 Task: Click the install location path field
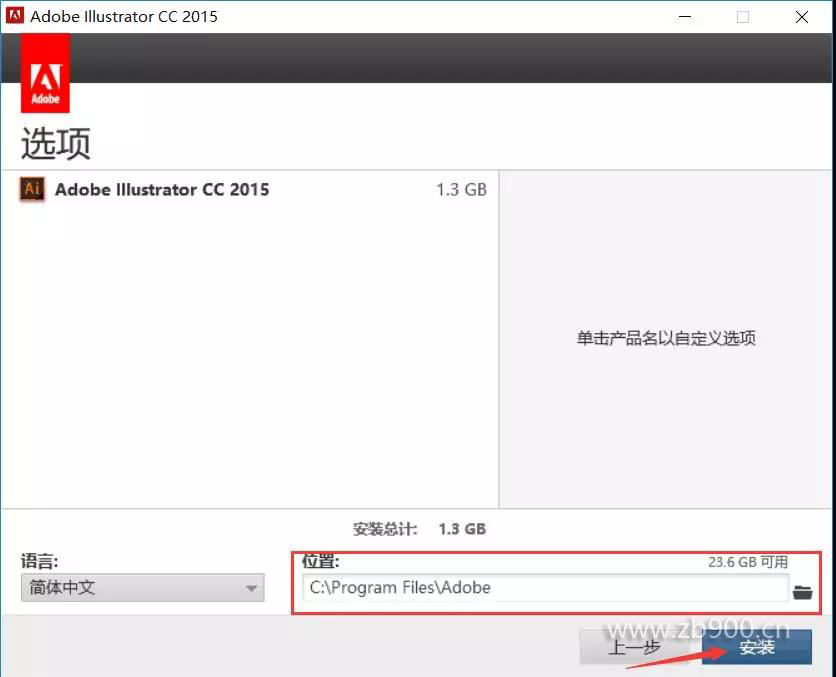point(545,587)
